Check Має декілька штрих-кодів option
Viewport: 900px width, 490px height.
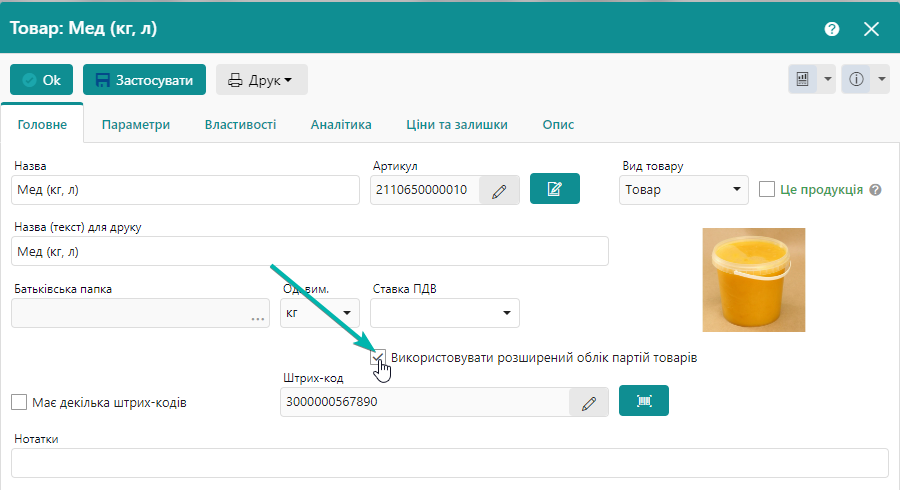point(19,402)
